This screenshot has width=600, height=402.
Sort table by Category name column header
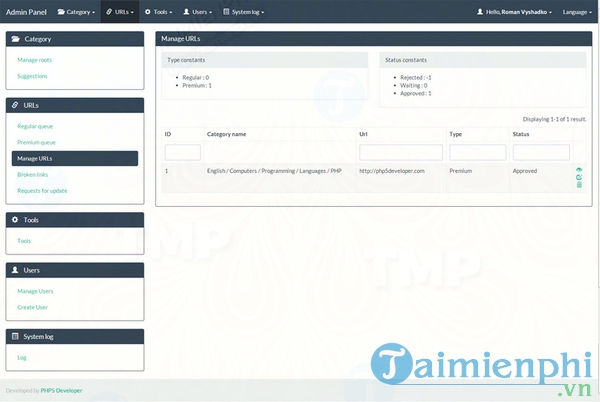click(227, 134)
